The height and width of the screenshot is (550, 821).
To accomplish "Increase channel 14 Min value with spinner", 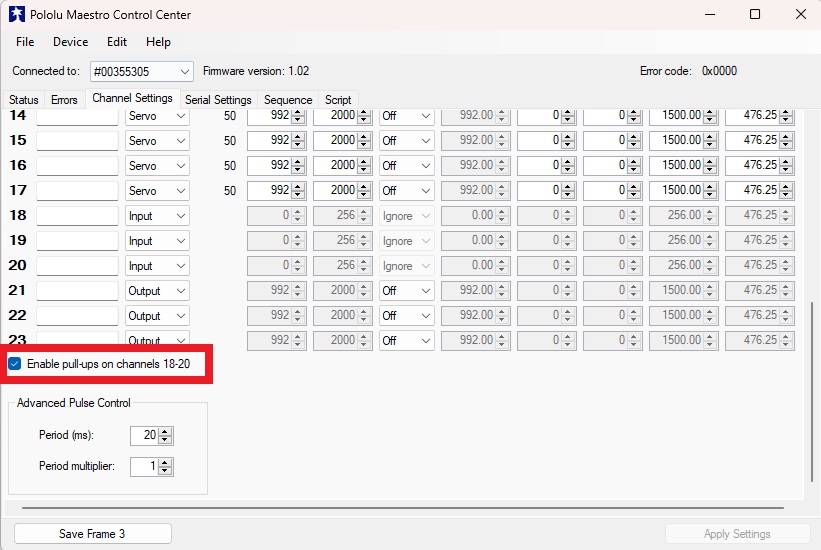I will [298, 112].
